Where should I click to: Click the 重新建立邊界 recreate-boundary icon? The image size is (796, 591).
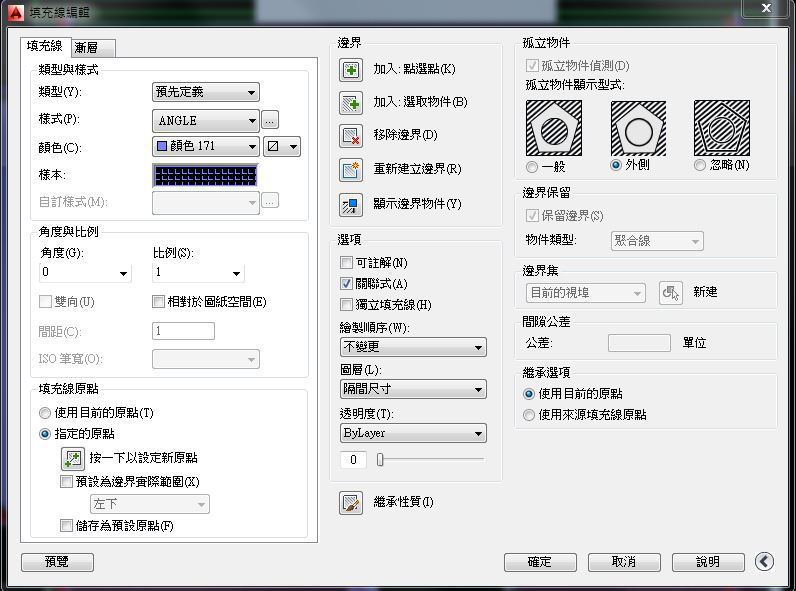click(x=351, y=170)
